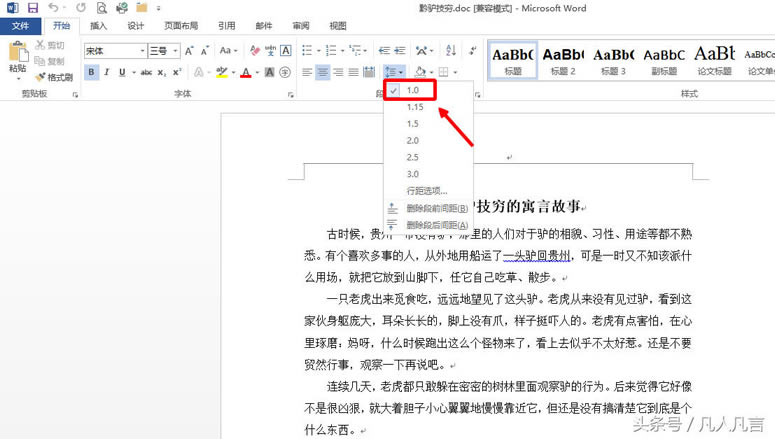775x439 pixels.
Task: Toggle center paragraph alignment
Action: click(323, 72)
